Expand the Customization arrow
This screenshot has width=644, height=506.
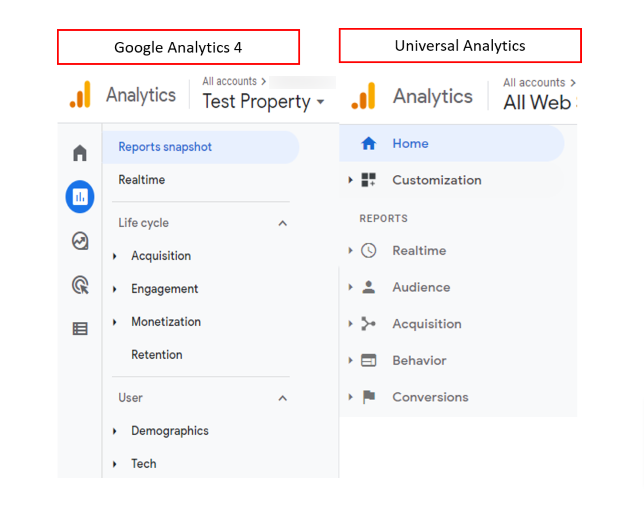click(x=350, y=180)
